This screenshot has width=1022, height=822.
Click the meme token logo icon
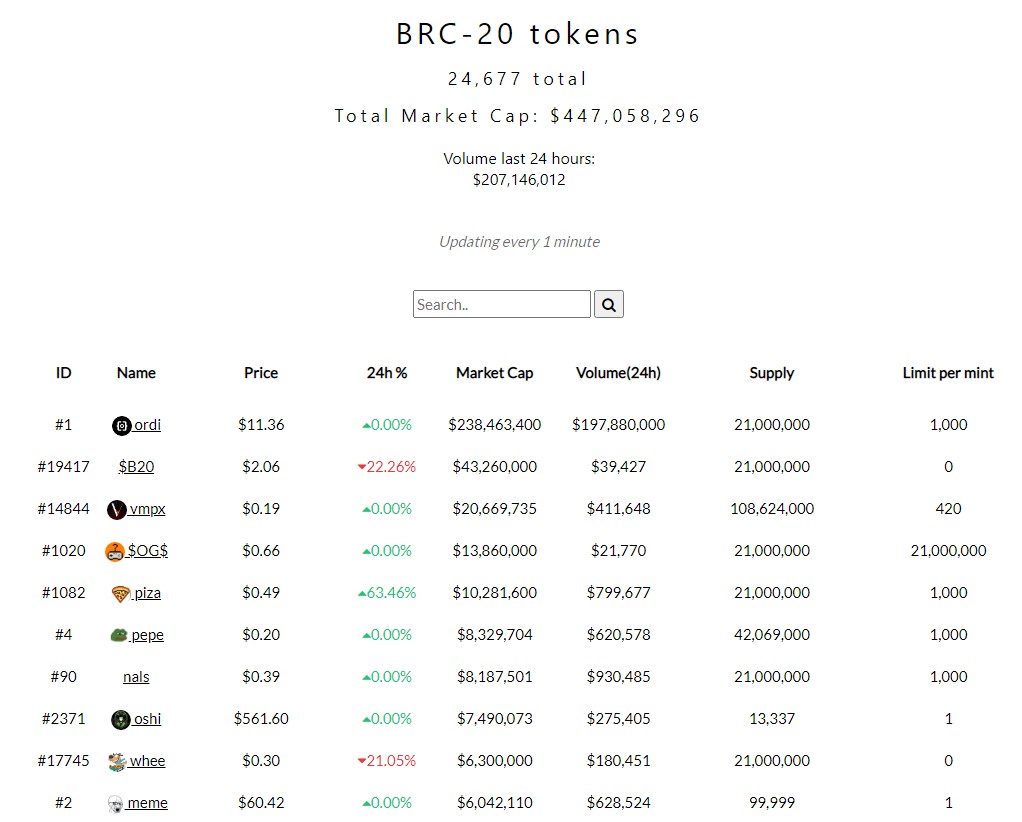pos(115,804)
